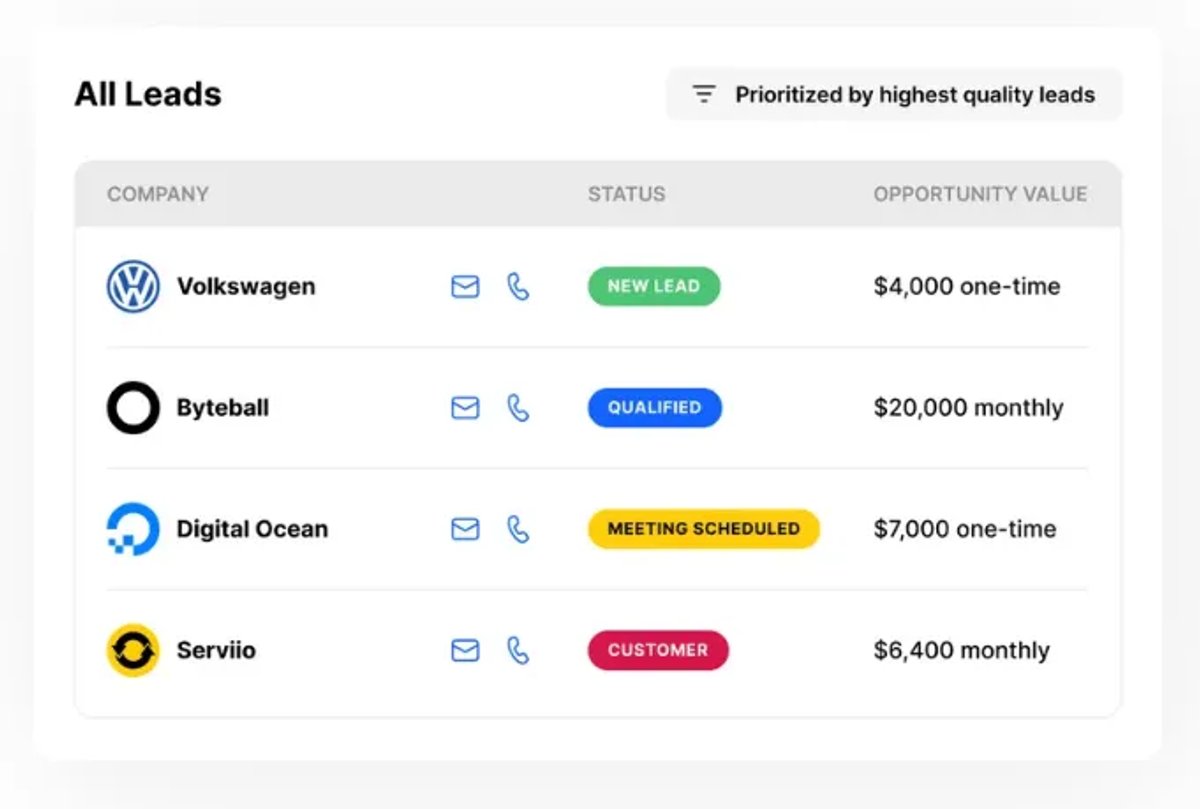Open the 'Prioritized by highest quality leads' filter
This screenshot has width=1200, height=809.
[894, 95]
